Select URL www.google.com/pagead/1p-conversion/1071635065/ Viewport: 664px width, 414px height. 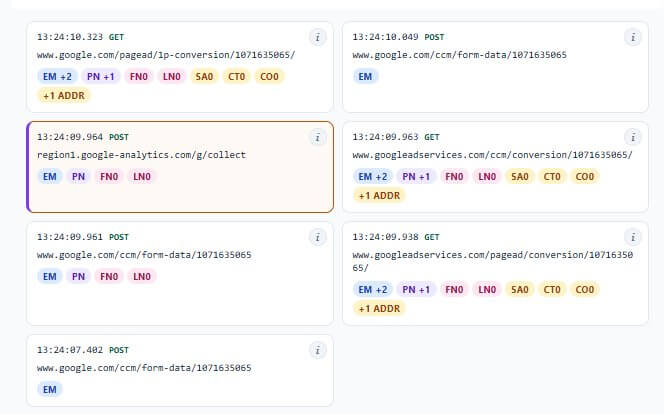(166, 55)
